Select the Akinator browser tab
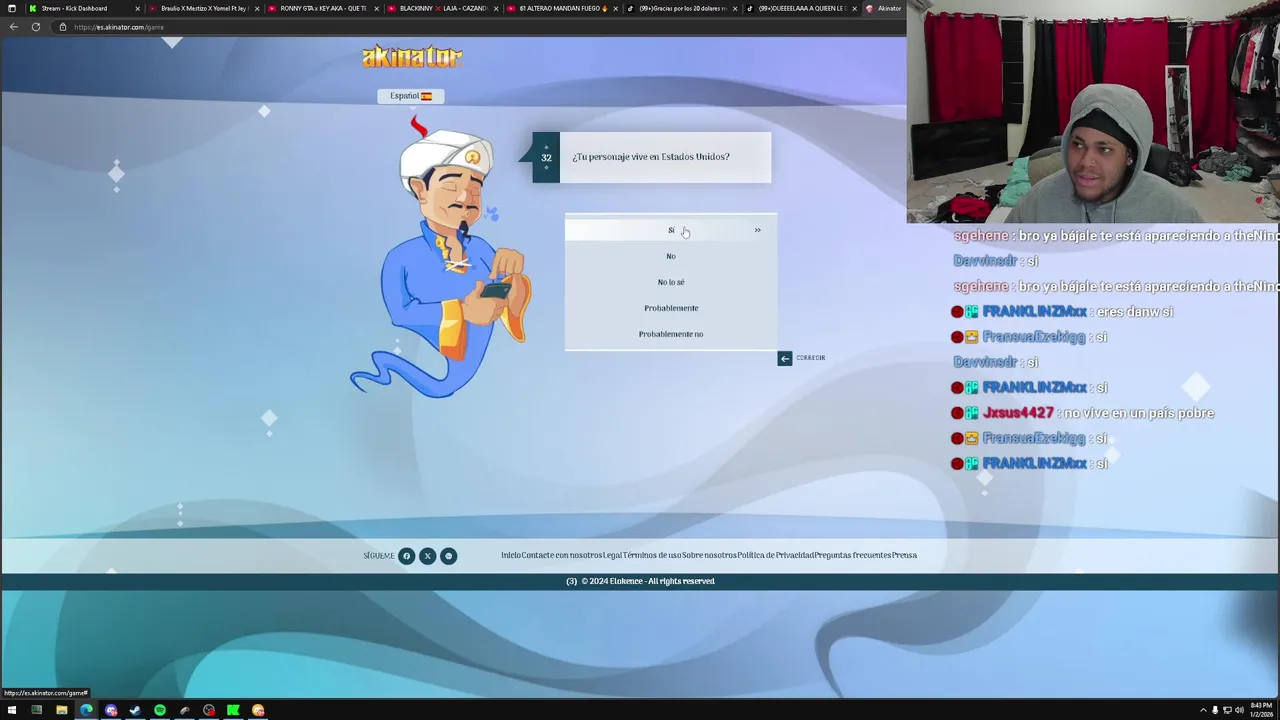Screen dimensions: 1280x720 [884, 8]
